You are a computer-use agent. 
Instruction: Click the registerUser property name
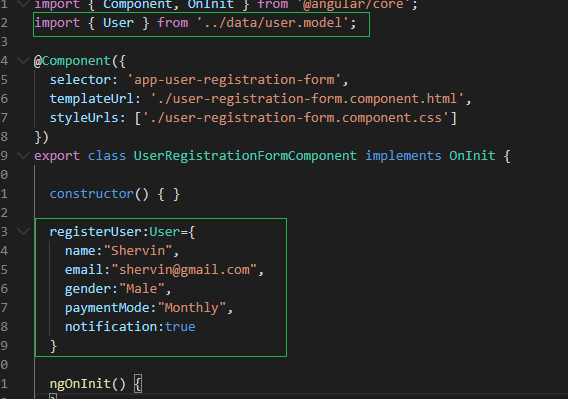(x=95, y=231)
